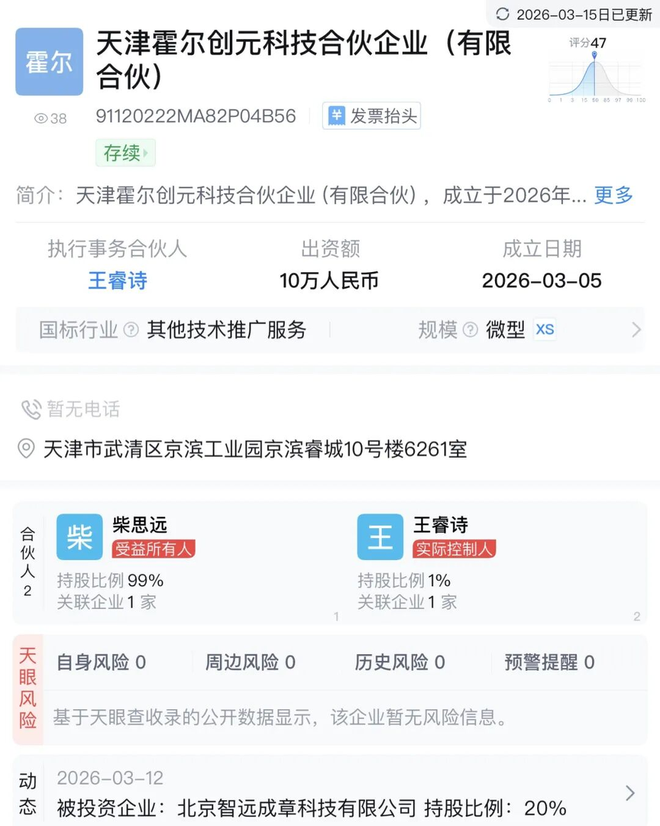660x826 pixels.
Task: Expand industry and scale row chevron
Action: pyautogui.click(x=636, y=330)
